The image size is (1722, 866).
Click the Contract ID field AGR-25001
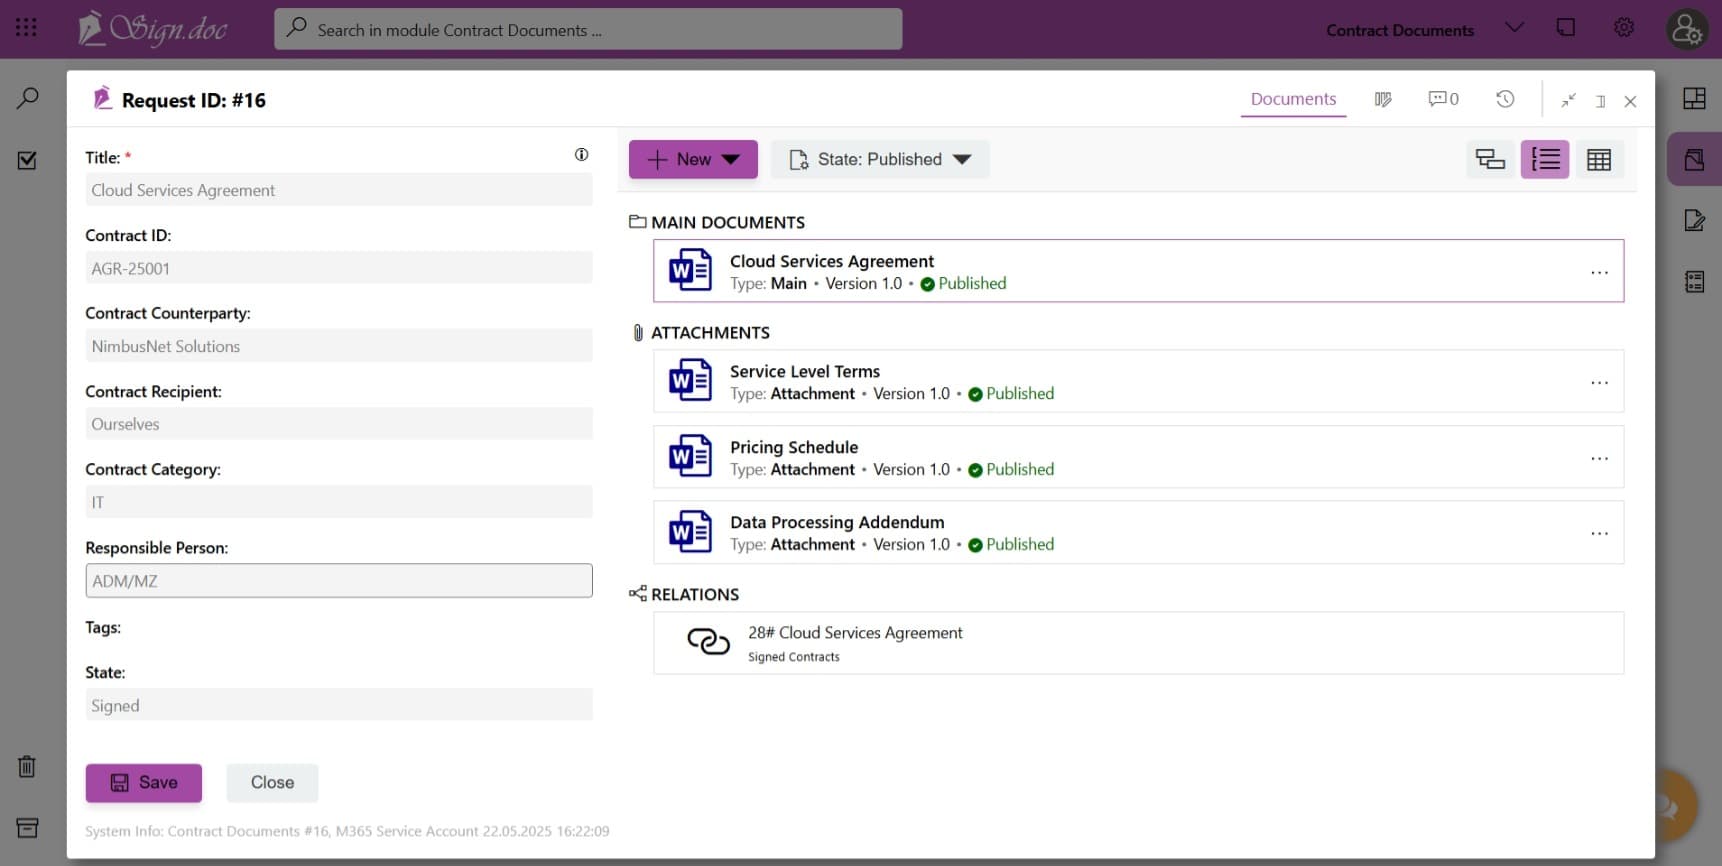(x=339, y=268)
